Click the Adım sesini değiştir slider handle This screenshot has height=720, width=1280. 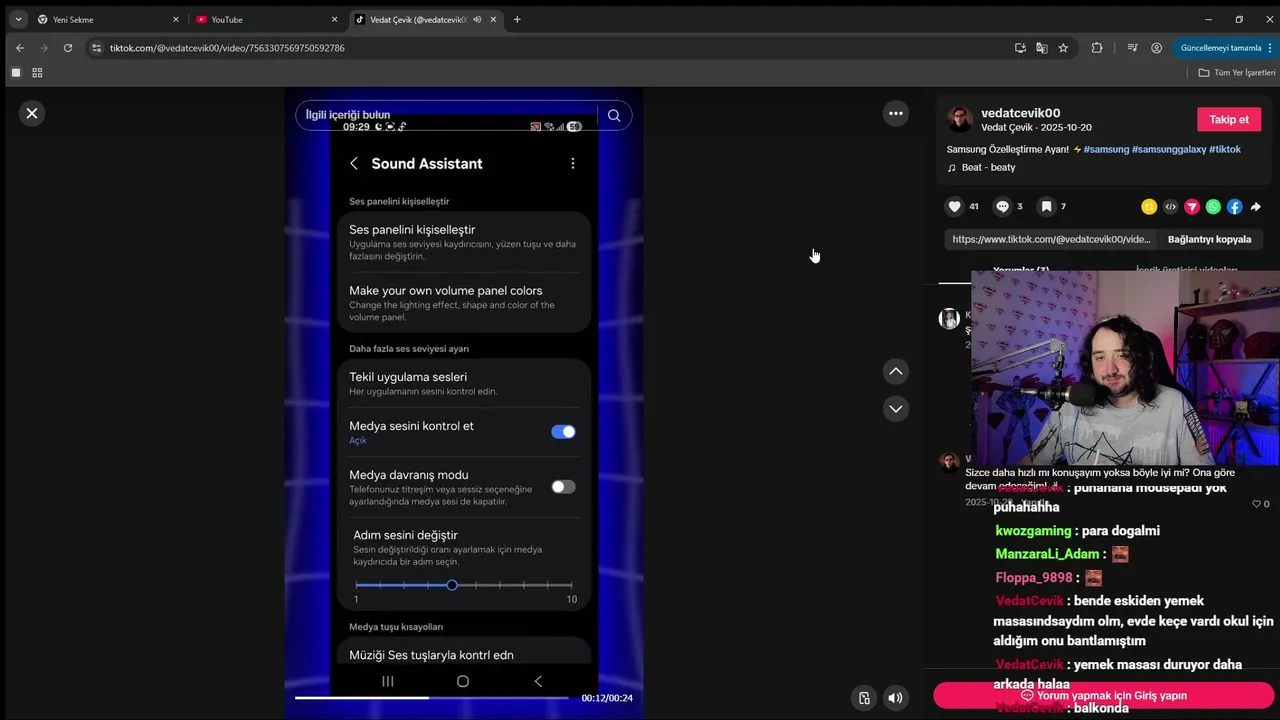pyautogui.click(x=452, y=585)
